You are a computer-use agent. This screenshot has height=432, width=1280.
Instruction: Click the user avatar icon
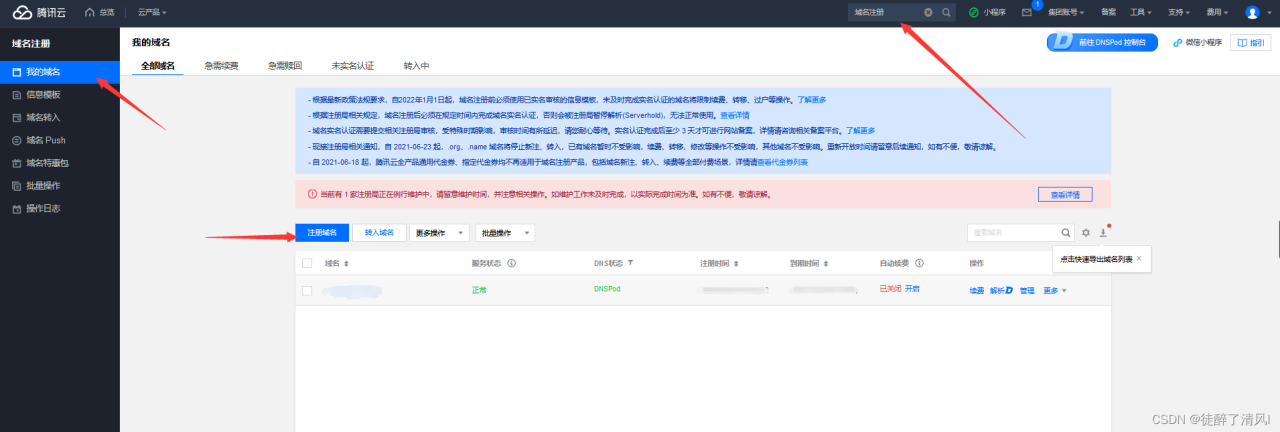(1252, 12)
